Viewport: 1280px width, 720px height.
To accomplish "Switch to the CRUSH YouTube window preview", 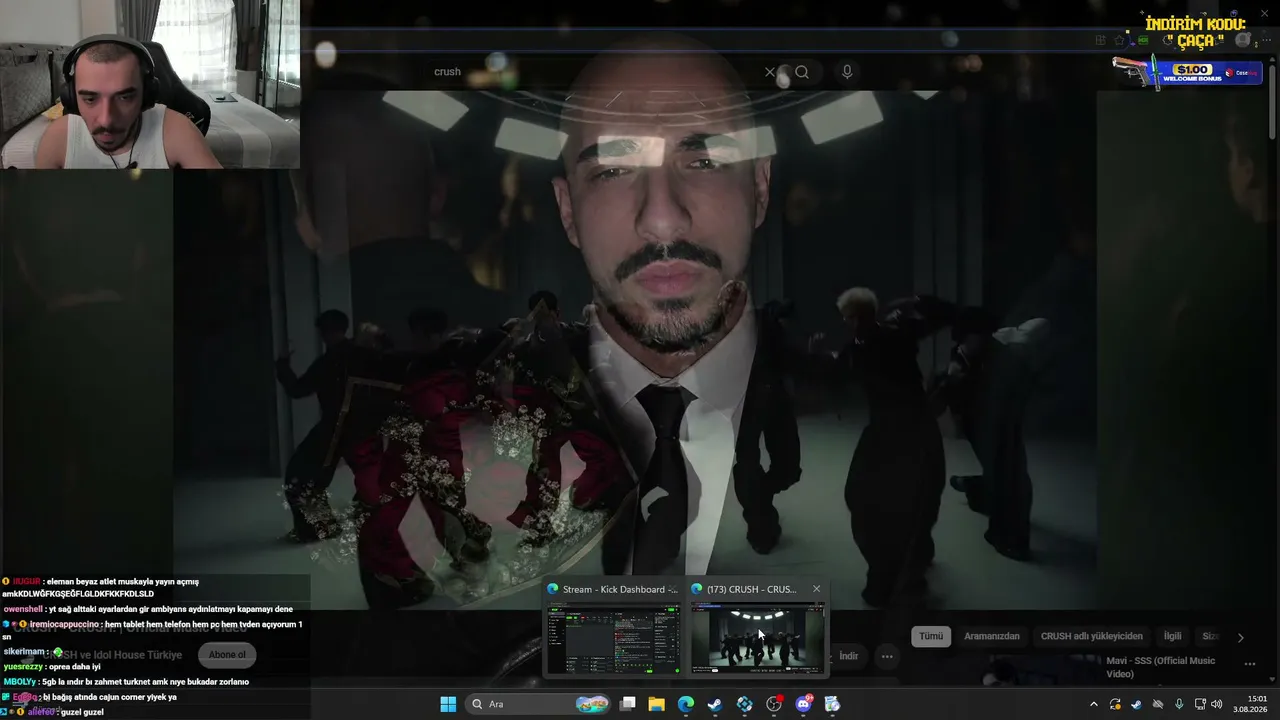I will 757,637.
